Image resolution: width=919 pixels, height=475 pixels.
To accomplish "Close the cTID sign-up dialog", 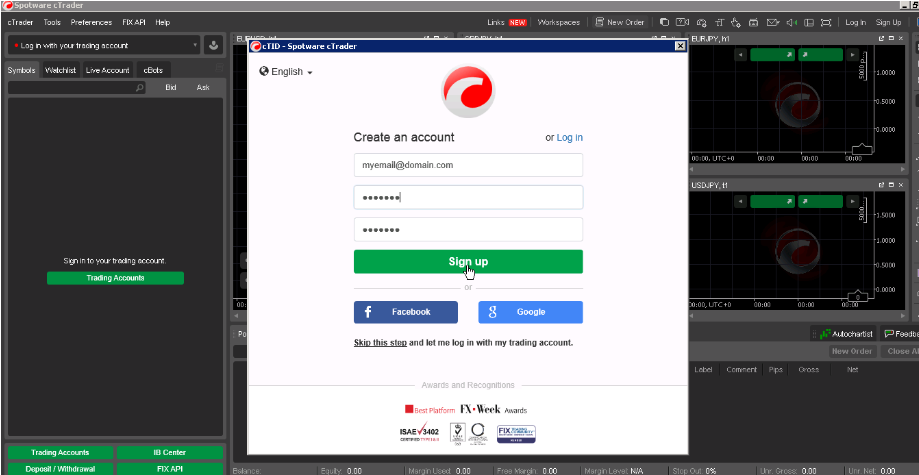I will (680, 46).
